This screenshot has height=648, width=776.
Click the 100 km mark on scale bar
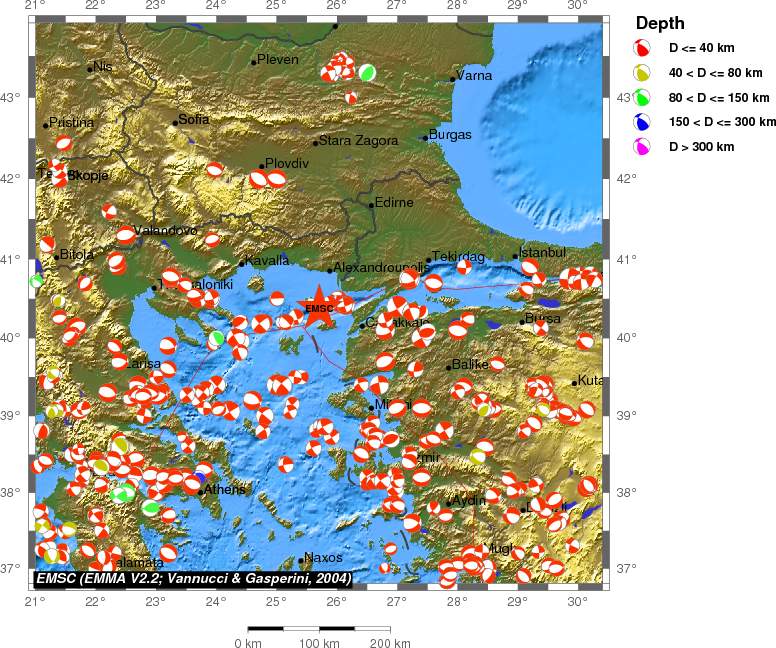pos(315,643)
